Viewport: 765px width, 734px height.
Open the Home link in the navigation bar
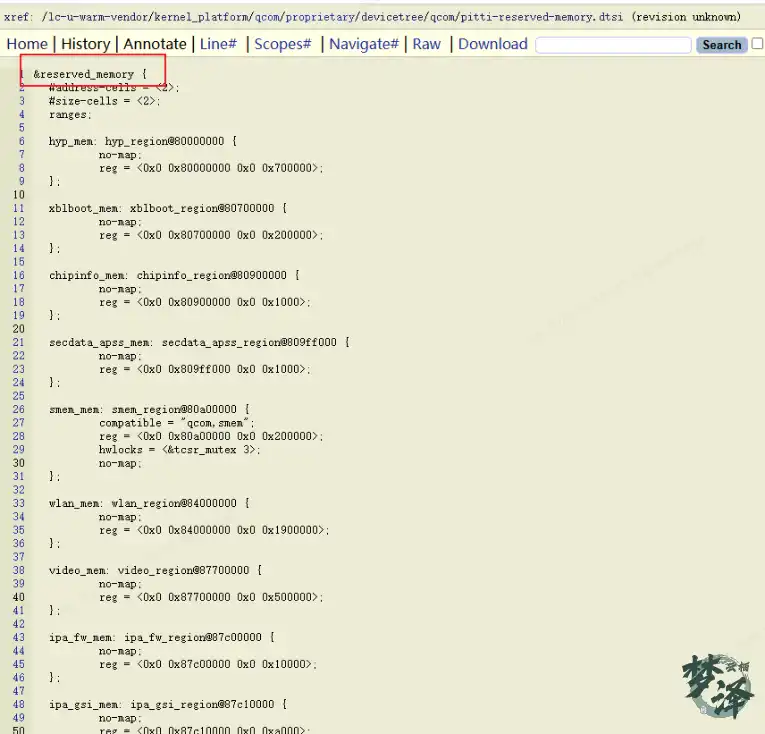pos(27,44)
